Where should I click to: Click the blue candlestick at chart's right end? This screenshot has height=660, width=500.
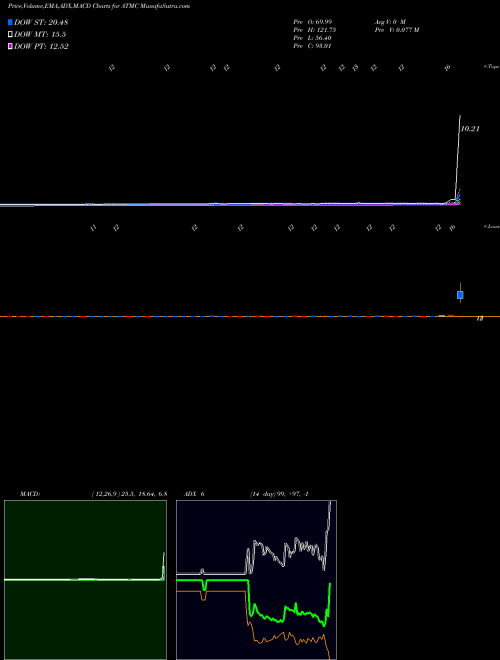(x=460, y=294)
